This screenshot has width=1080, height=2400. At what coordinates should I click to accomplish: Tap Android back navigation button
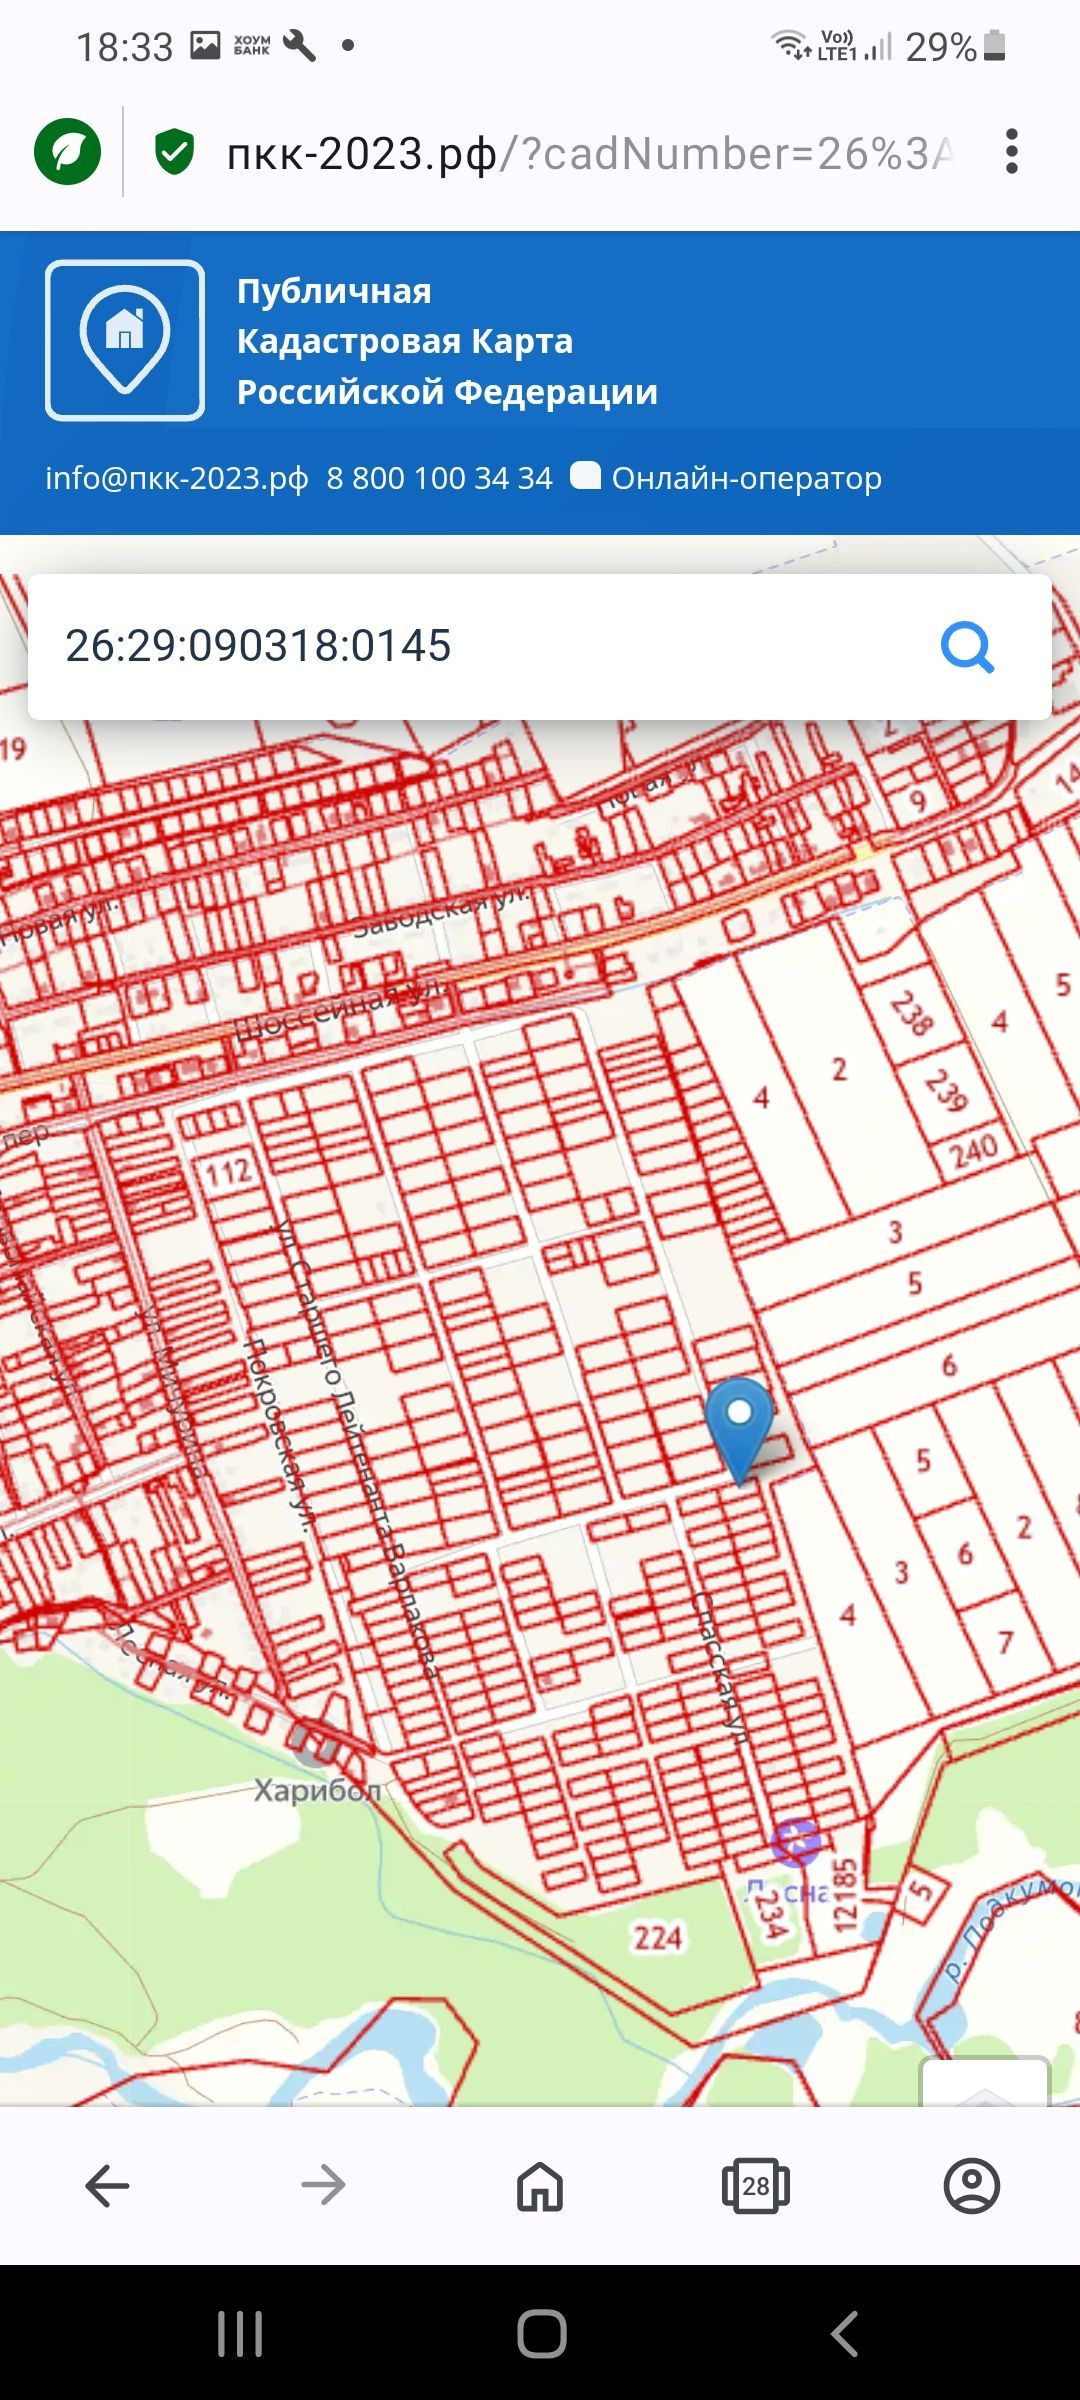(845, 2334)
